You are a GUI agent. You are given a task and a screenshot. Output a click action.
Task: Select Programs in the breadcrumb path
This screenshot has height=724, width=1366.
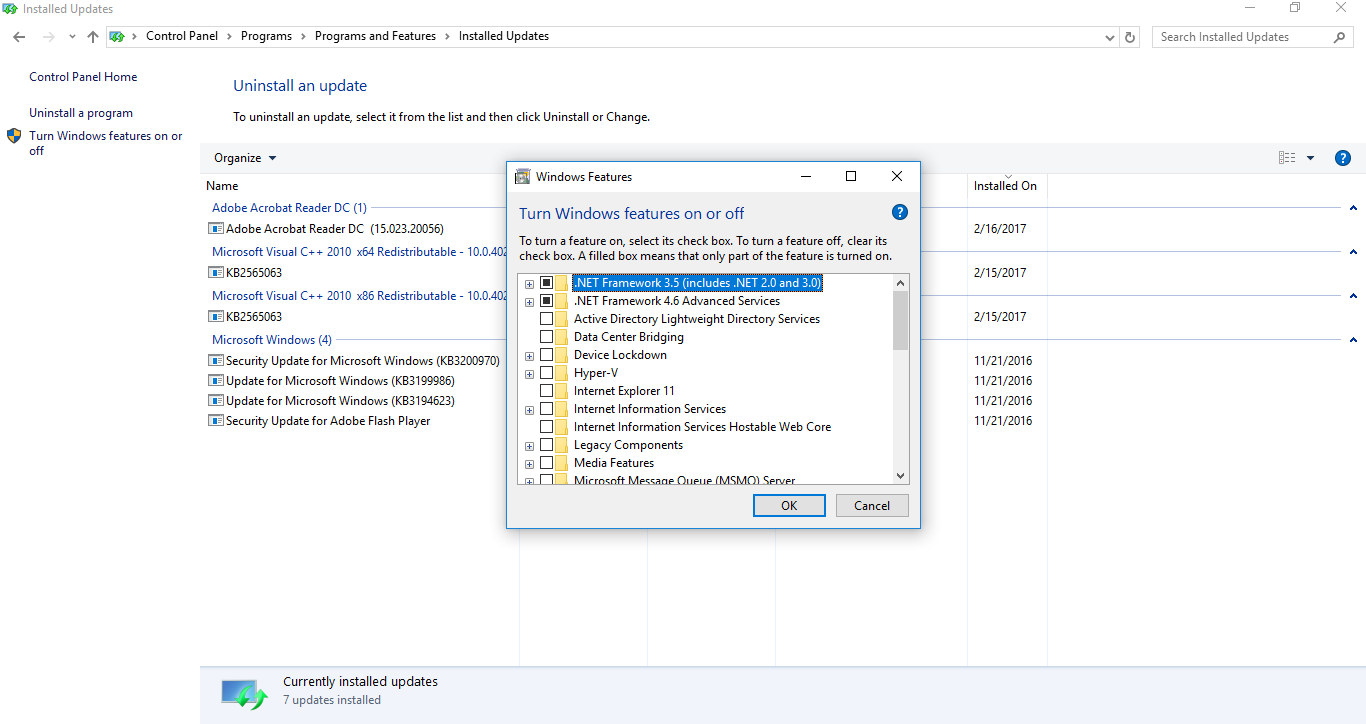(x=266, y=36)
